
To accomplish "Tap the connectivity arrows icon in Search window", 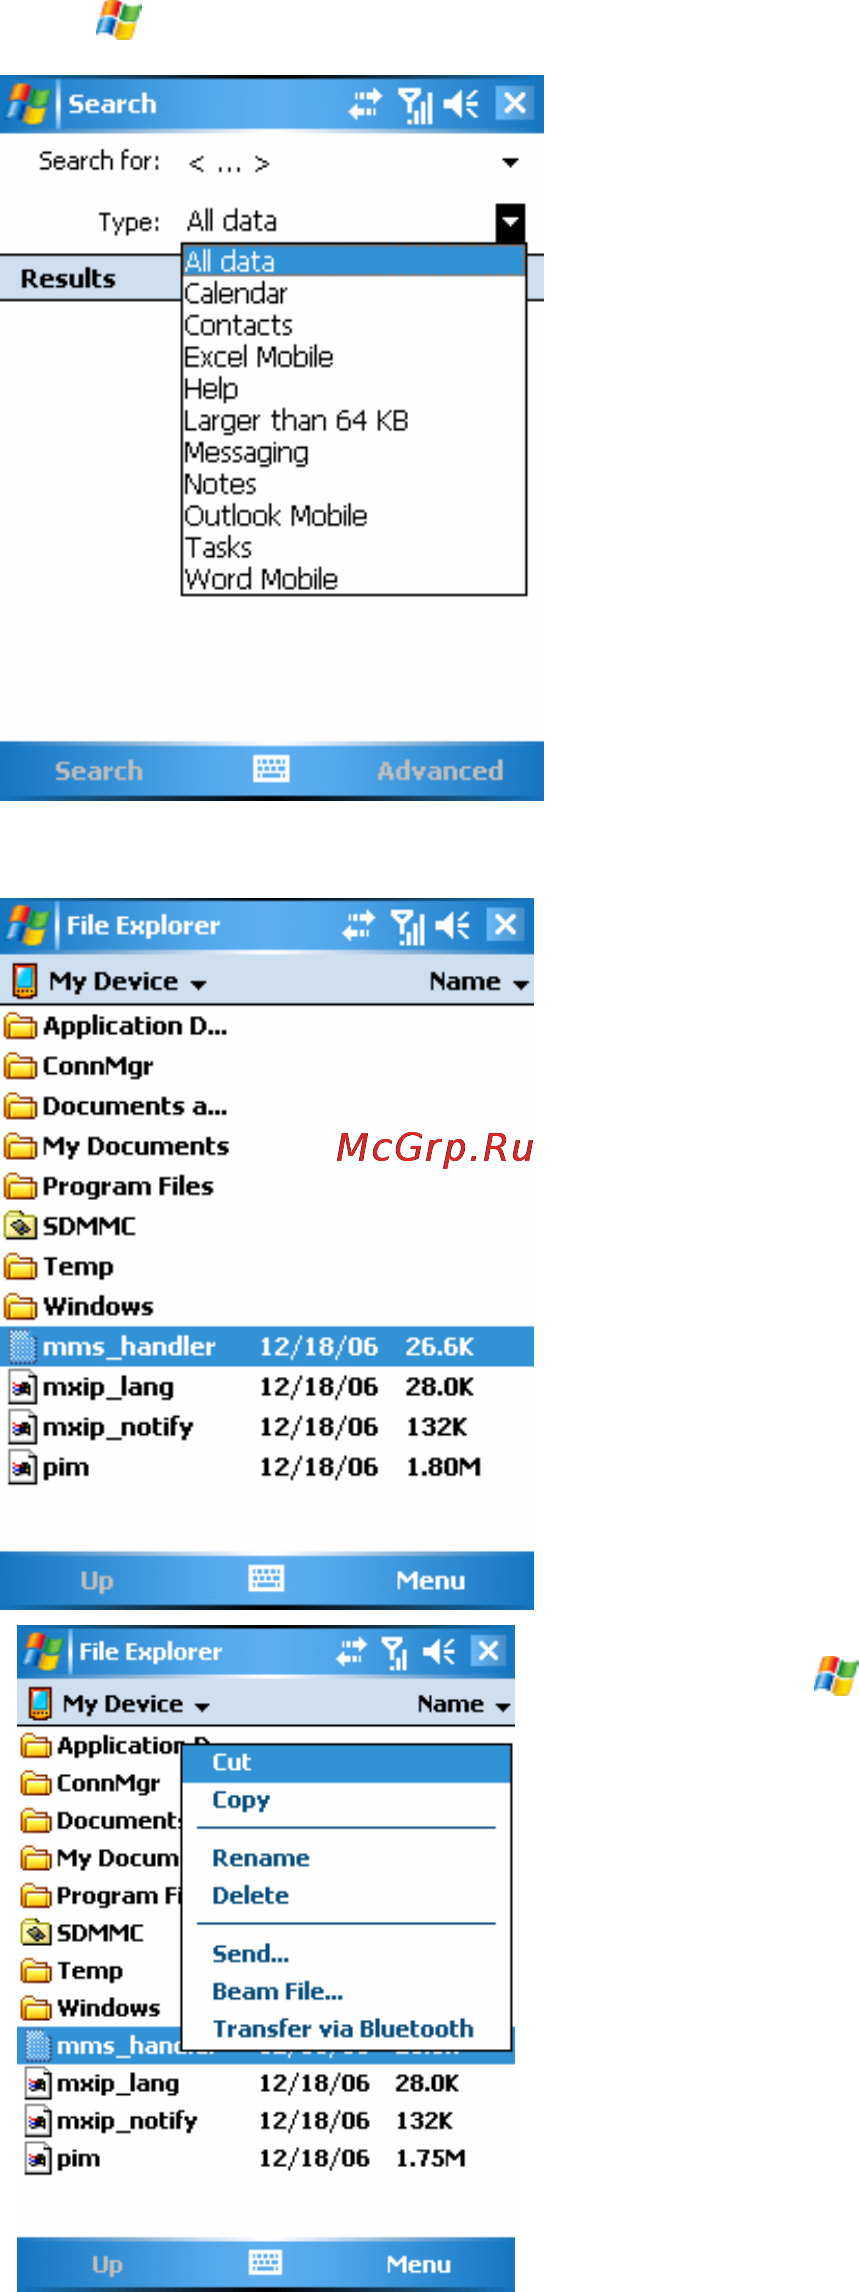I will [365, 104].
